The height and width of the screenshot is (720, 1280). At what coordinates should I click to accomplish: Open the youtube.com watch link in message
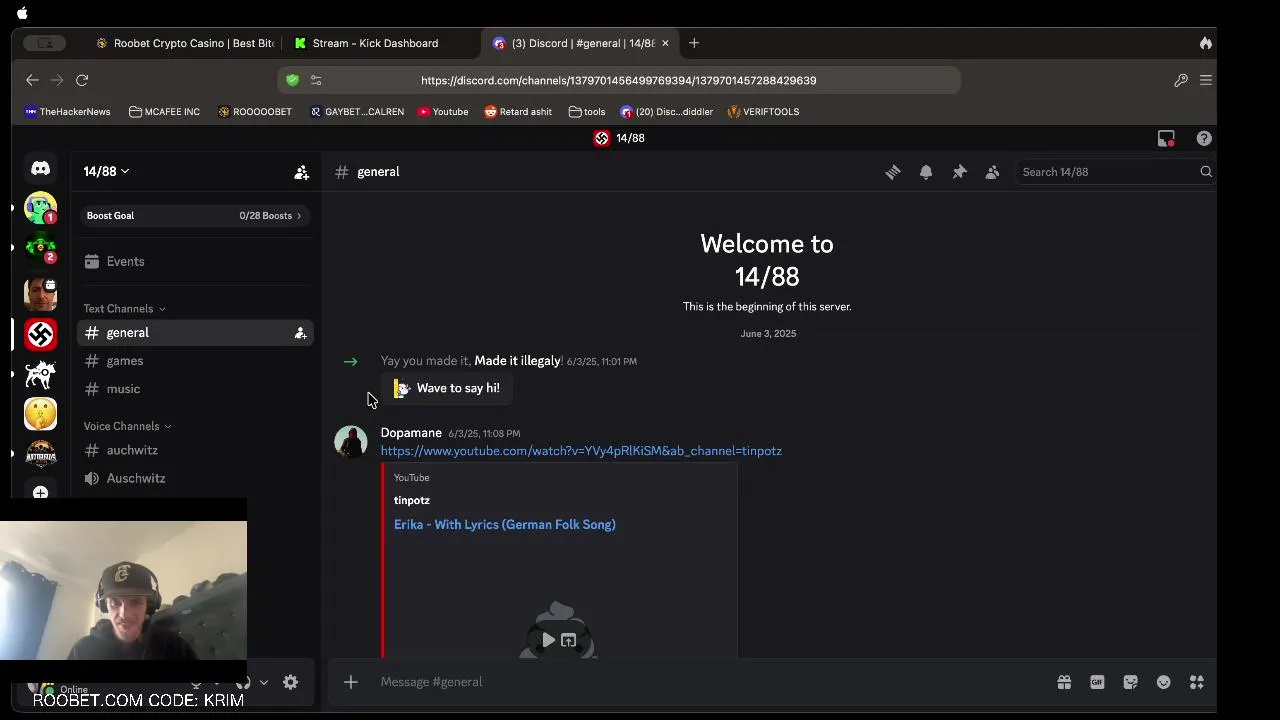click(581, 451)
